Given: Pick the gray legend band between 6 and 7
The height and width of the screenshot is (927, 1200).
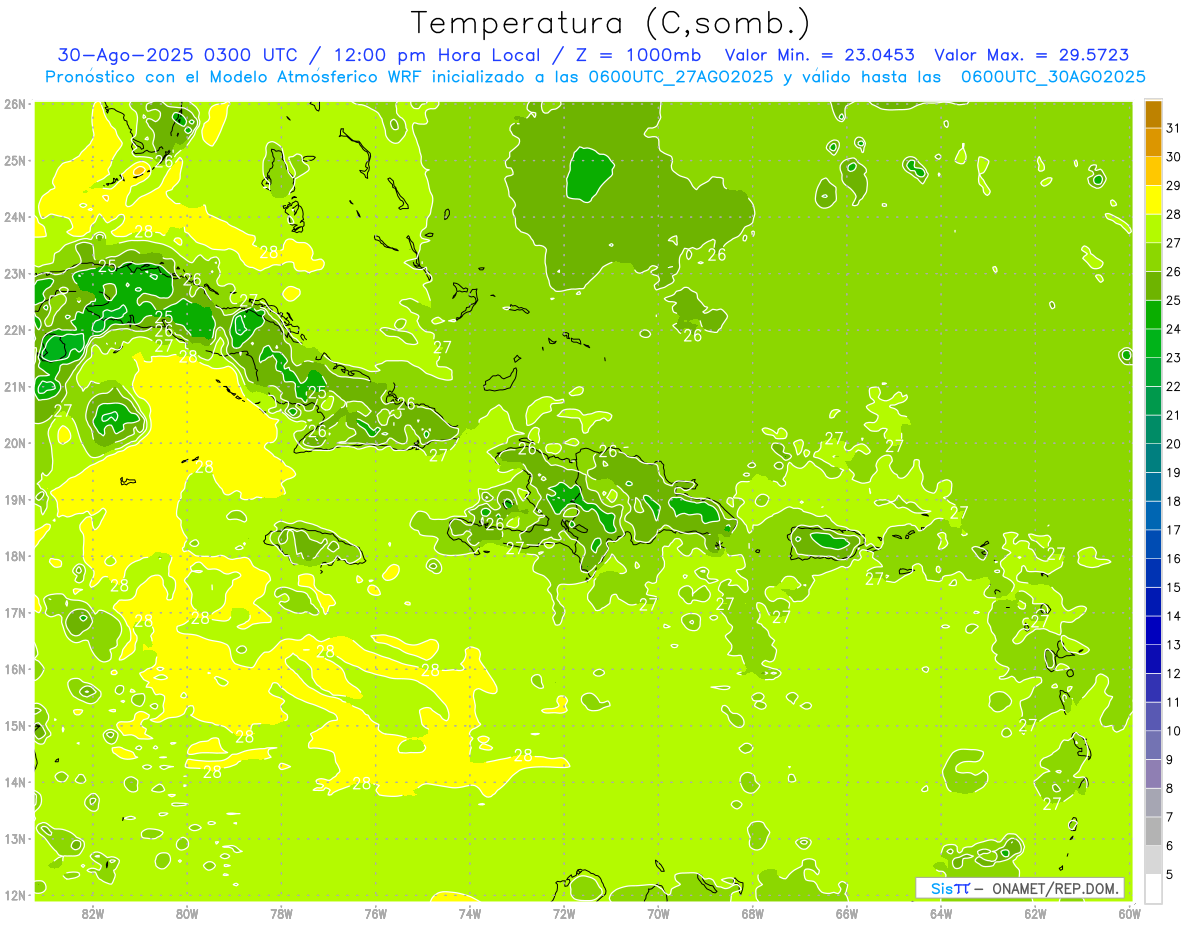Looking at the screenshot, I should point(1153,831).
